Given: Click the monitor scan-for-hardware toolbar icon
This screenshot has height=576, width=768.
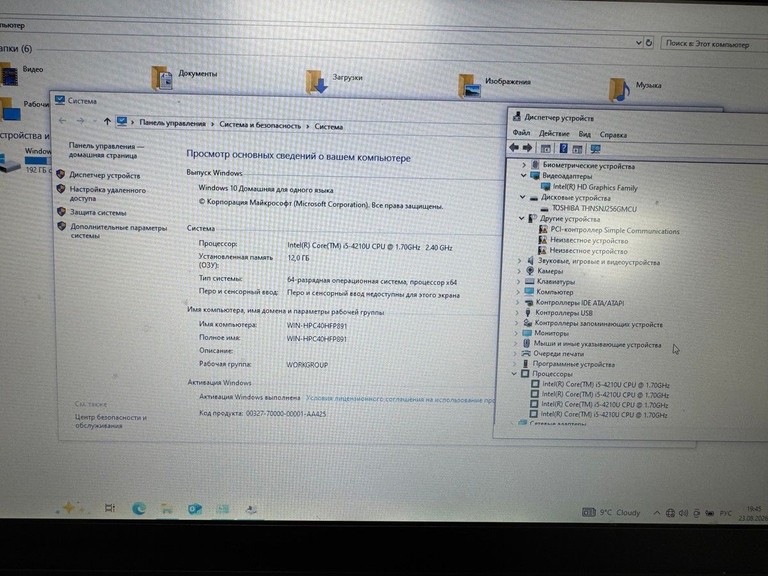Looking at the screenshot, I should (x=596, y=149).
